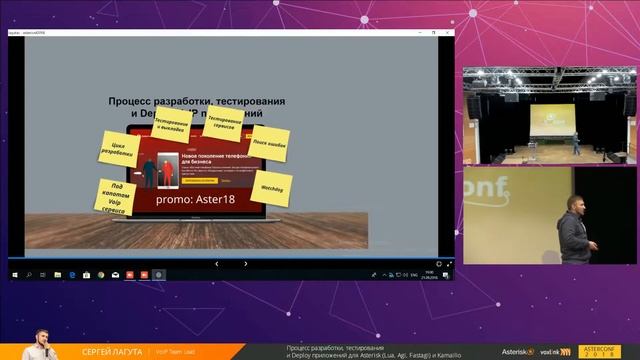This screenshot has width=640, height=360.
Task: Select the highlighted gray app taskbar icon
Action: click(159, 275)
